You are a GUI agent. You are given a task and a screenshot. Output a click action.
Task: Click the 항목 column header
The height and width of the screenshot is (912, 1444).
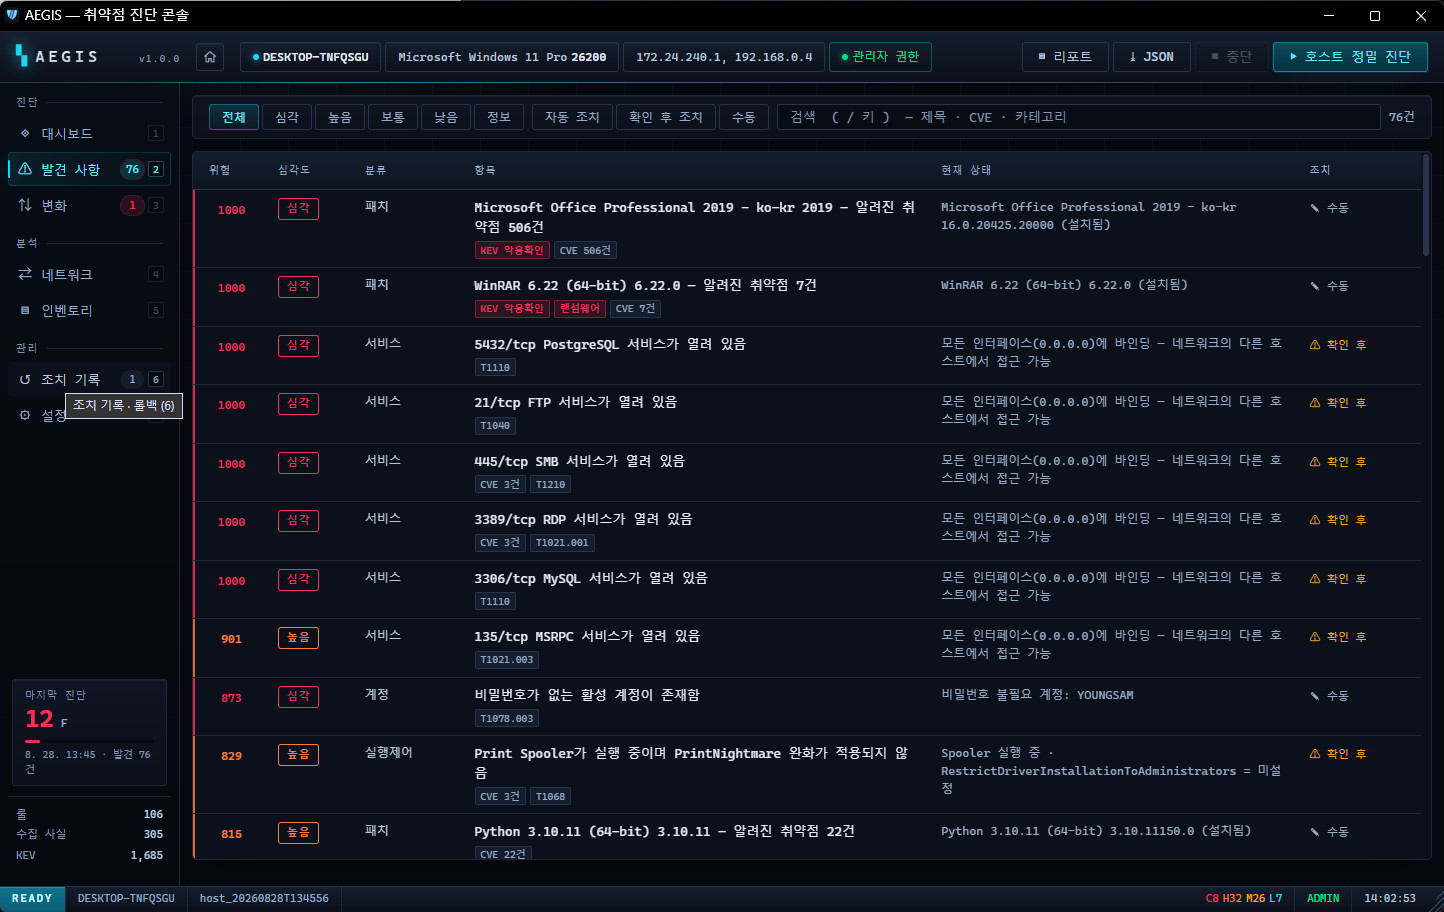click(x=485, y=170)
